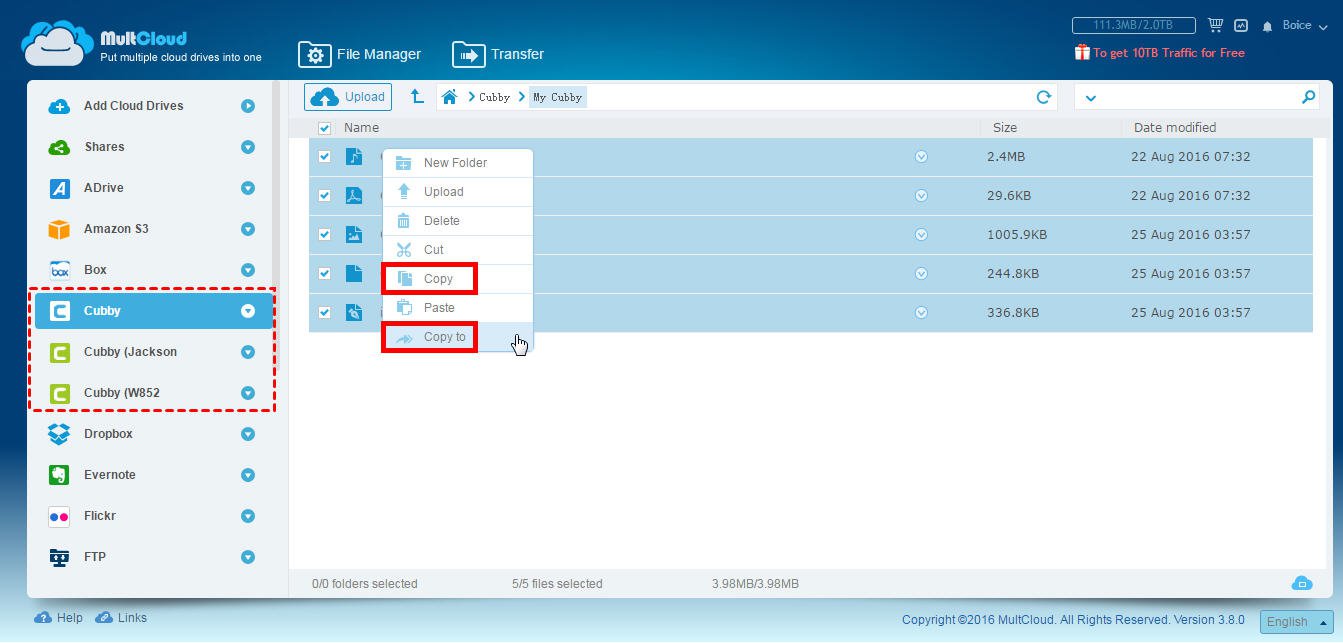Click To get 10TB Traffic for Free link
This screenshot has height=643, width=1343.
click(1160, 53)
